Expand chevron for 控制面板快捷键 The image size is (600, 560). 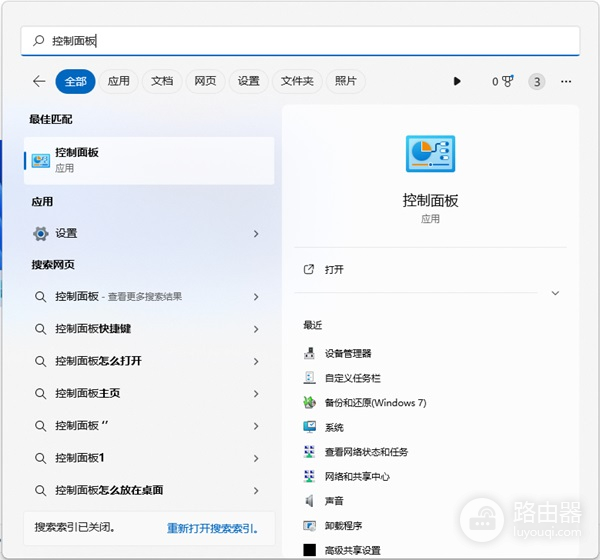tap(256, 329)
